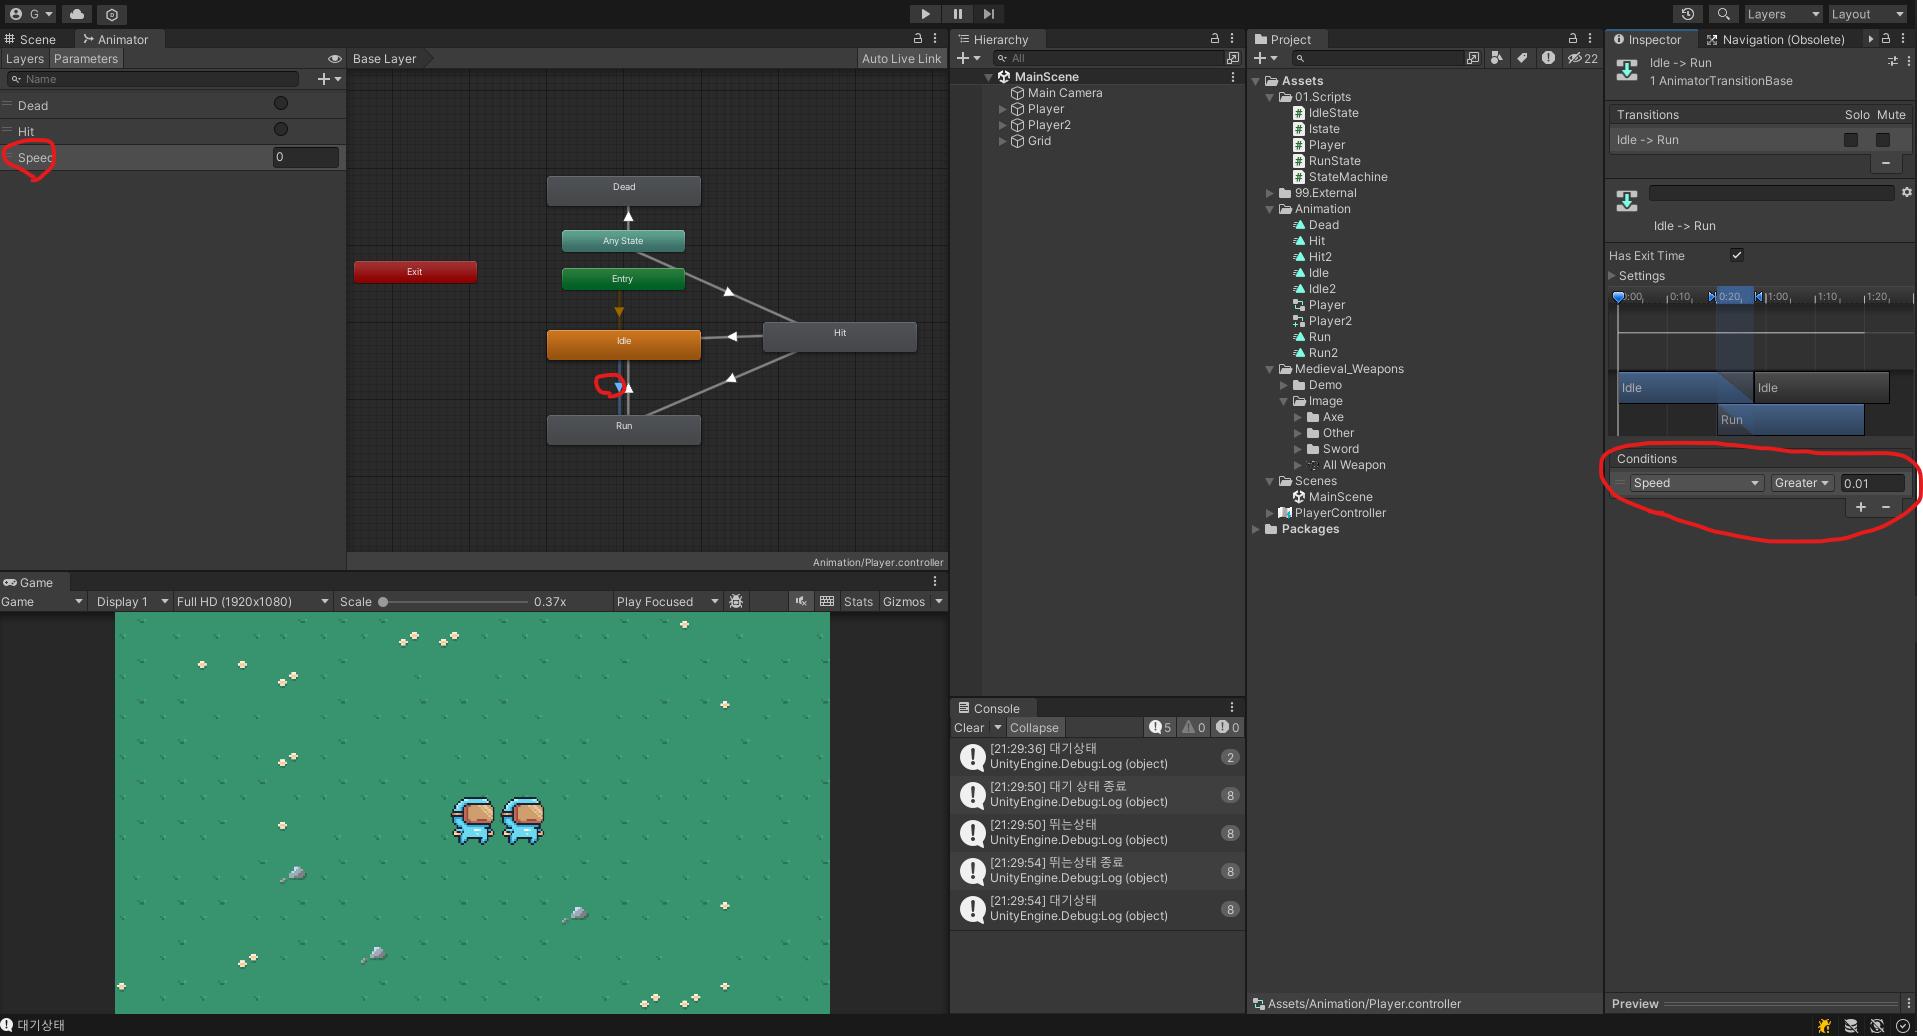Remove the selected transition condition
The width and height of the screenshot is (1923, 1036).
pyautogui.click(x=1886, y=507)
